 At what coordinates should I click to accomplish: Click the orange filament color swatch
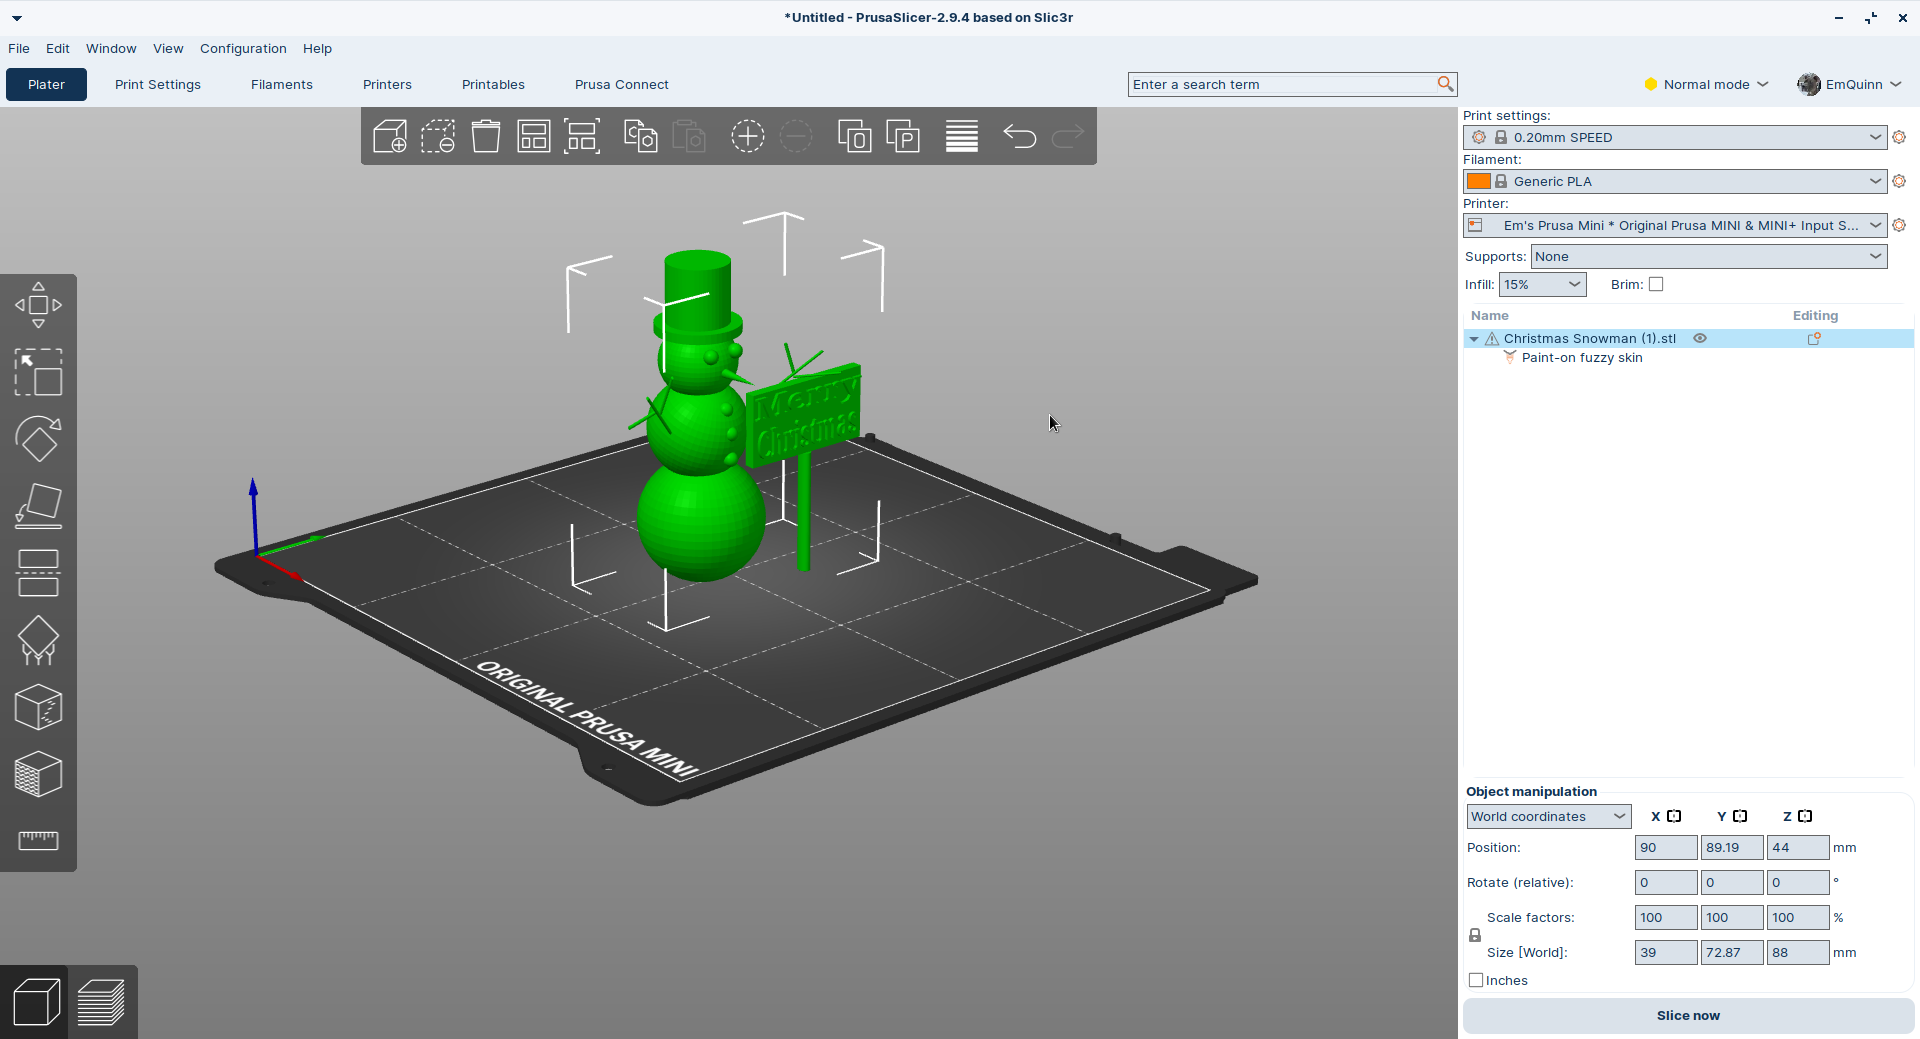coord(1478,181)
